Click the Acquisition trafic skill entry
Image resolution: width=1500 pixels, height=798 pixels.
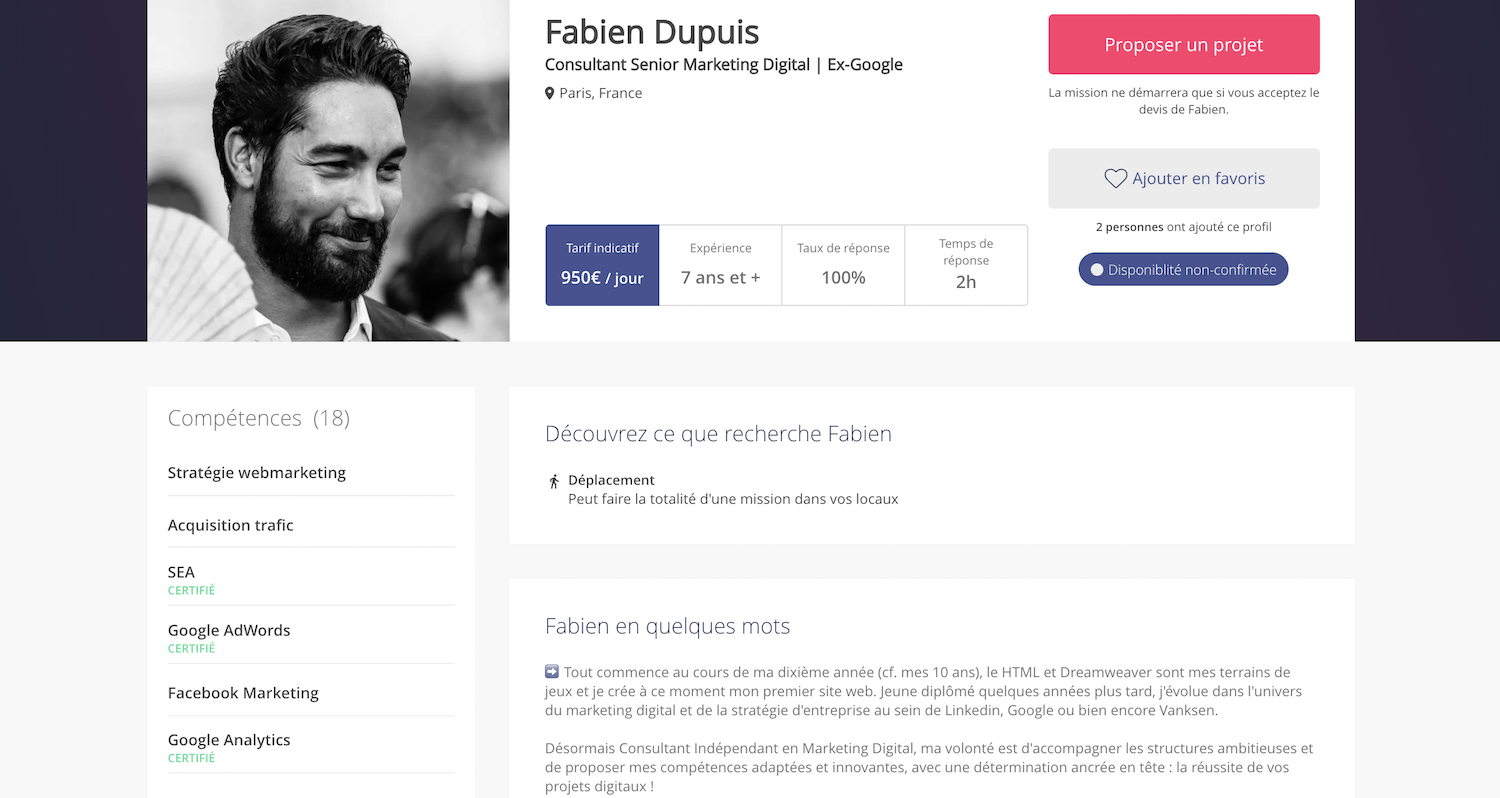231,524
